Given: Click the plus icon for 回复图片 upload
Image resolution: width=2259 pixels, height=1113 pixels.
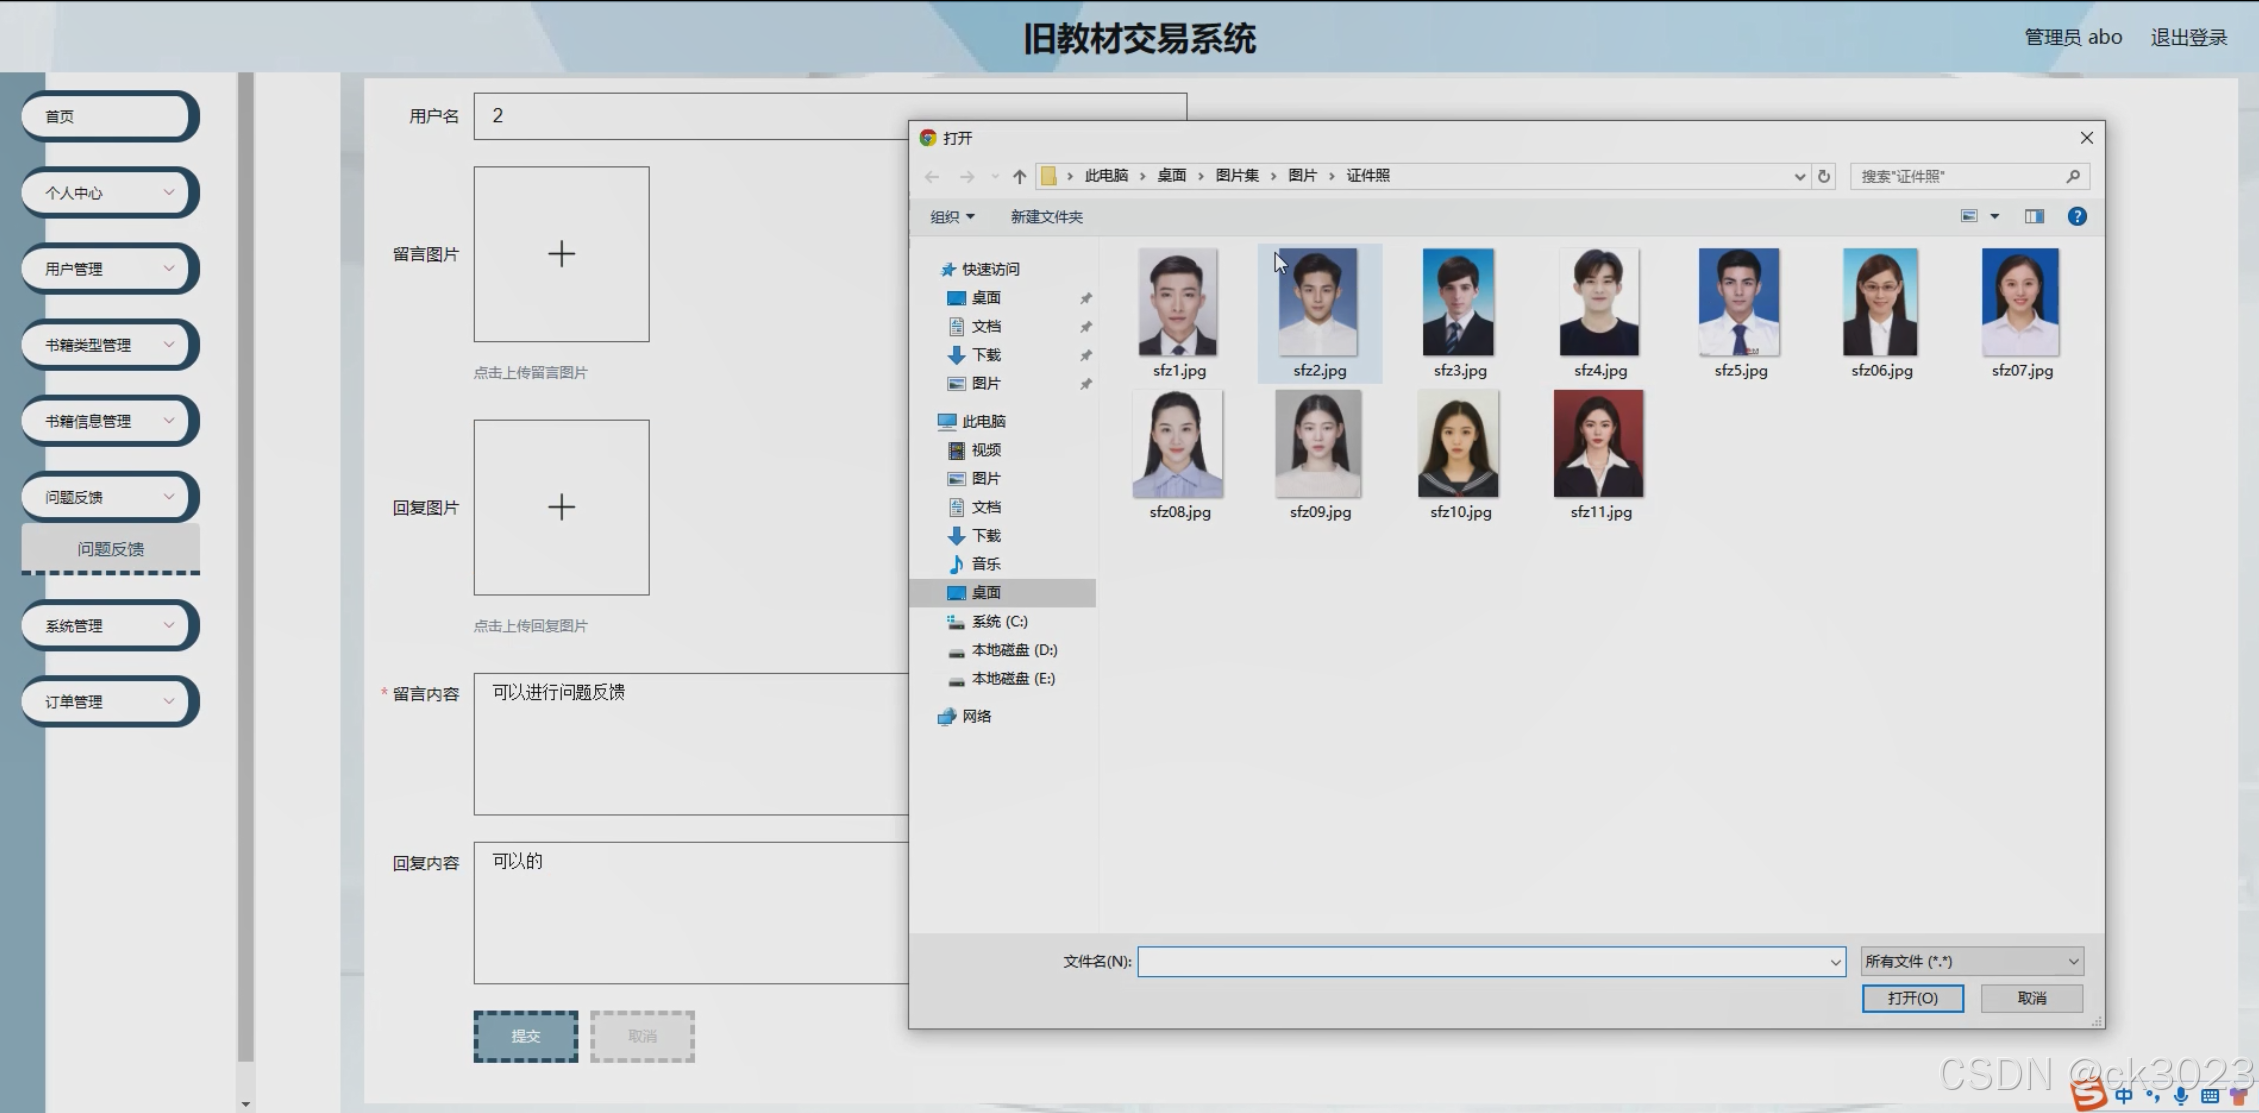Looking at the screenshot, I should coord(561,507).
